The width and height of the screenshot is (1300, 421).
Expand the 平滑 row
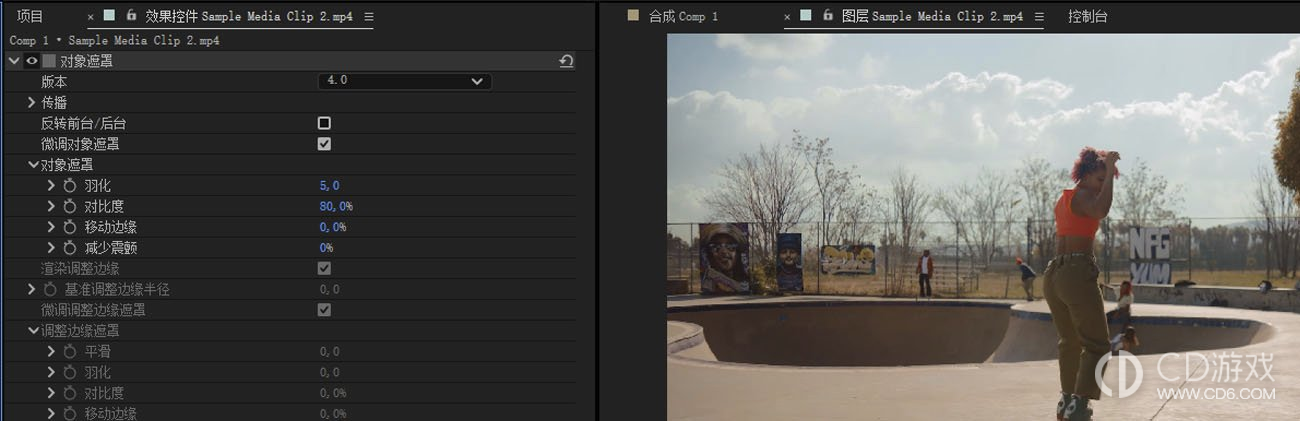pyautogui.click(x=52, y=352)
